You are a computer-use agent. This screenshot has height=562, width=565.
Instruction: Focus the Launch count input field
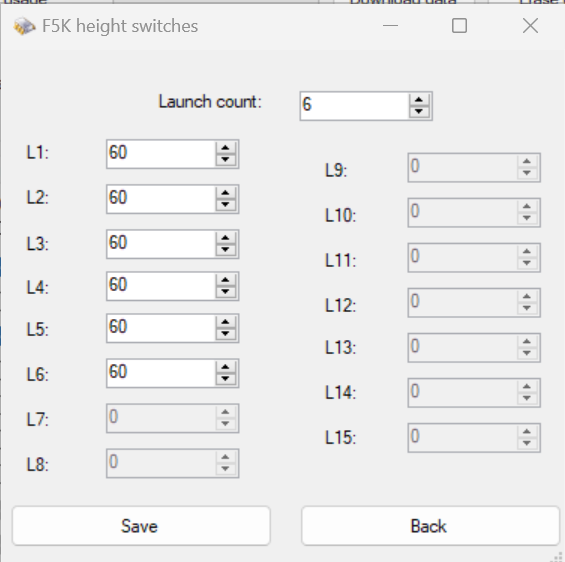point(355,106)
